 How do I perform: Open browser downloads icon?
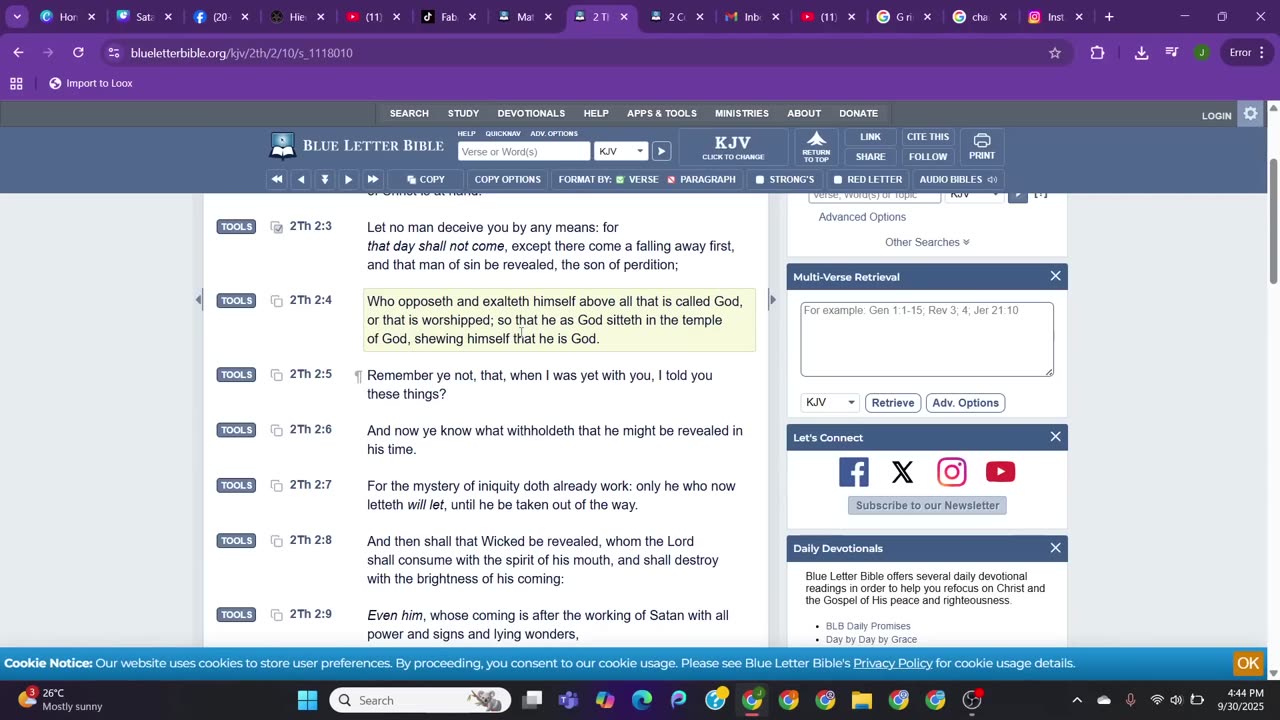(1141, 53)
